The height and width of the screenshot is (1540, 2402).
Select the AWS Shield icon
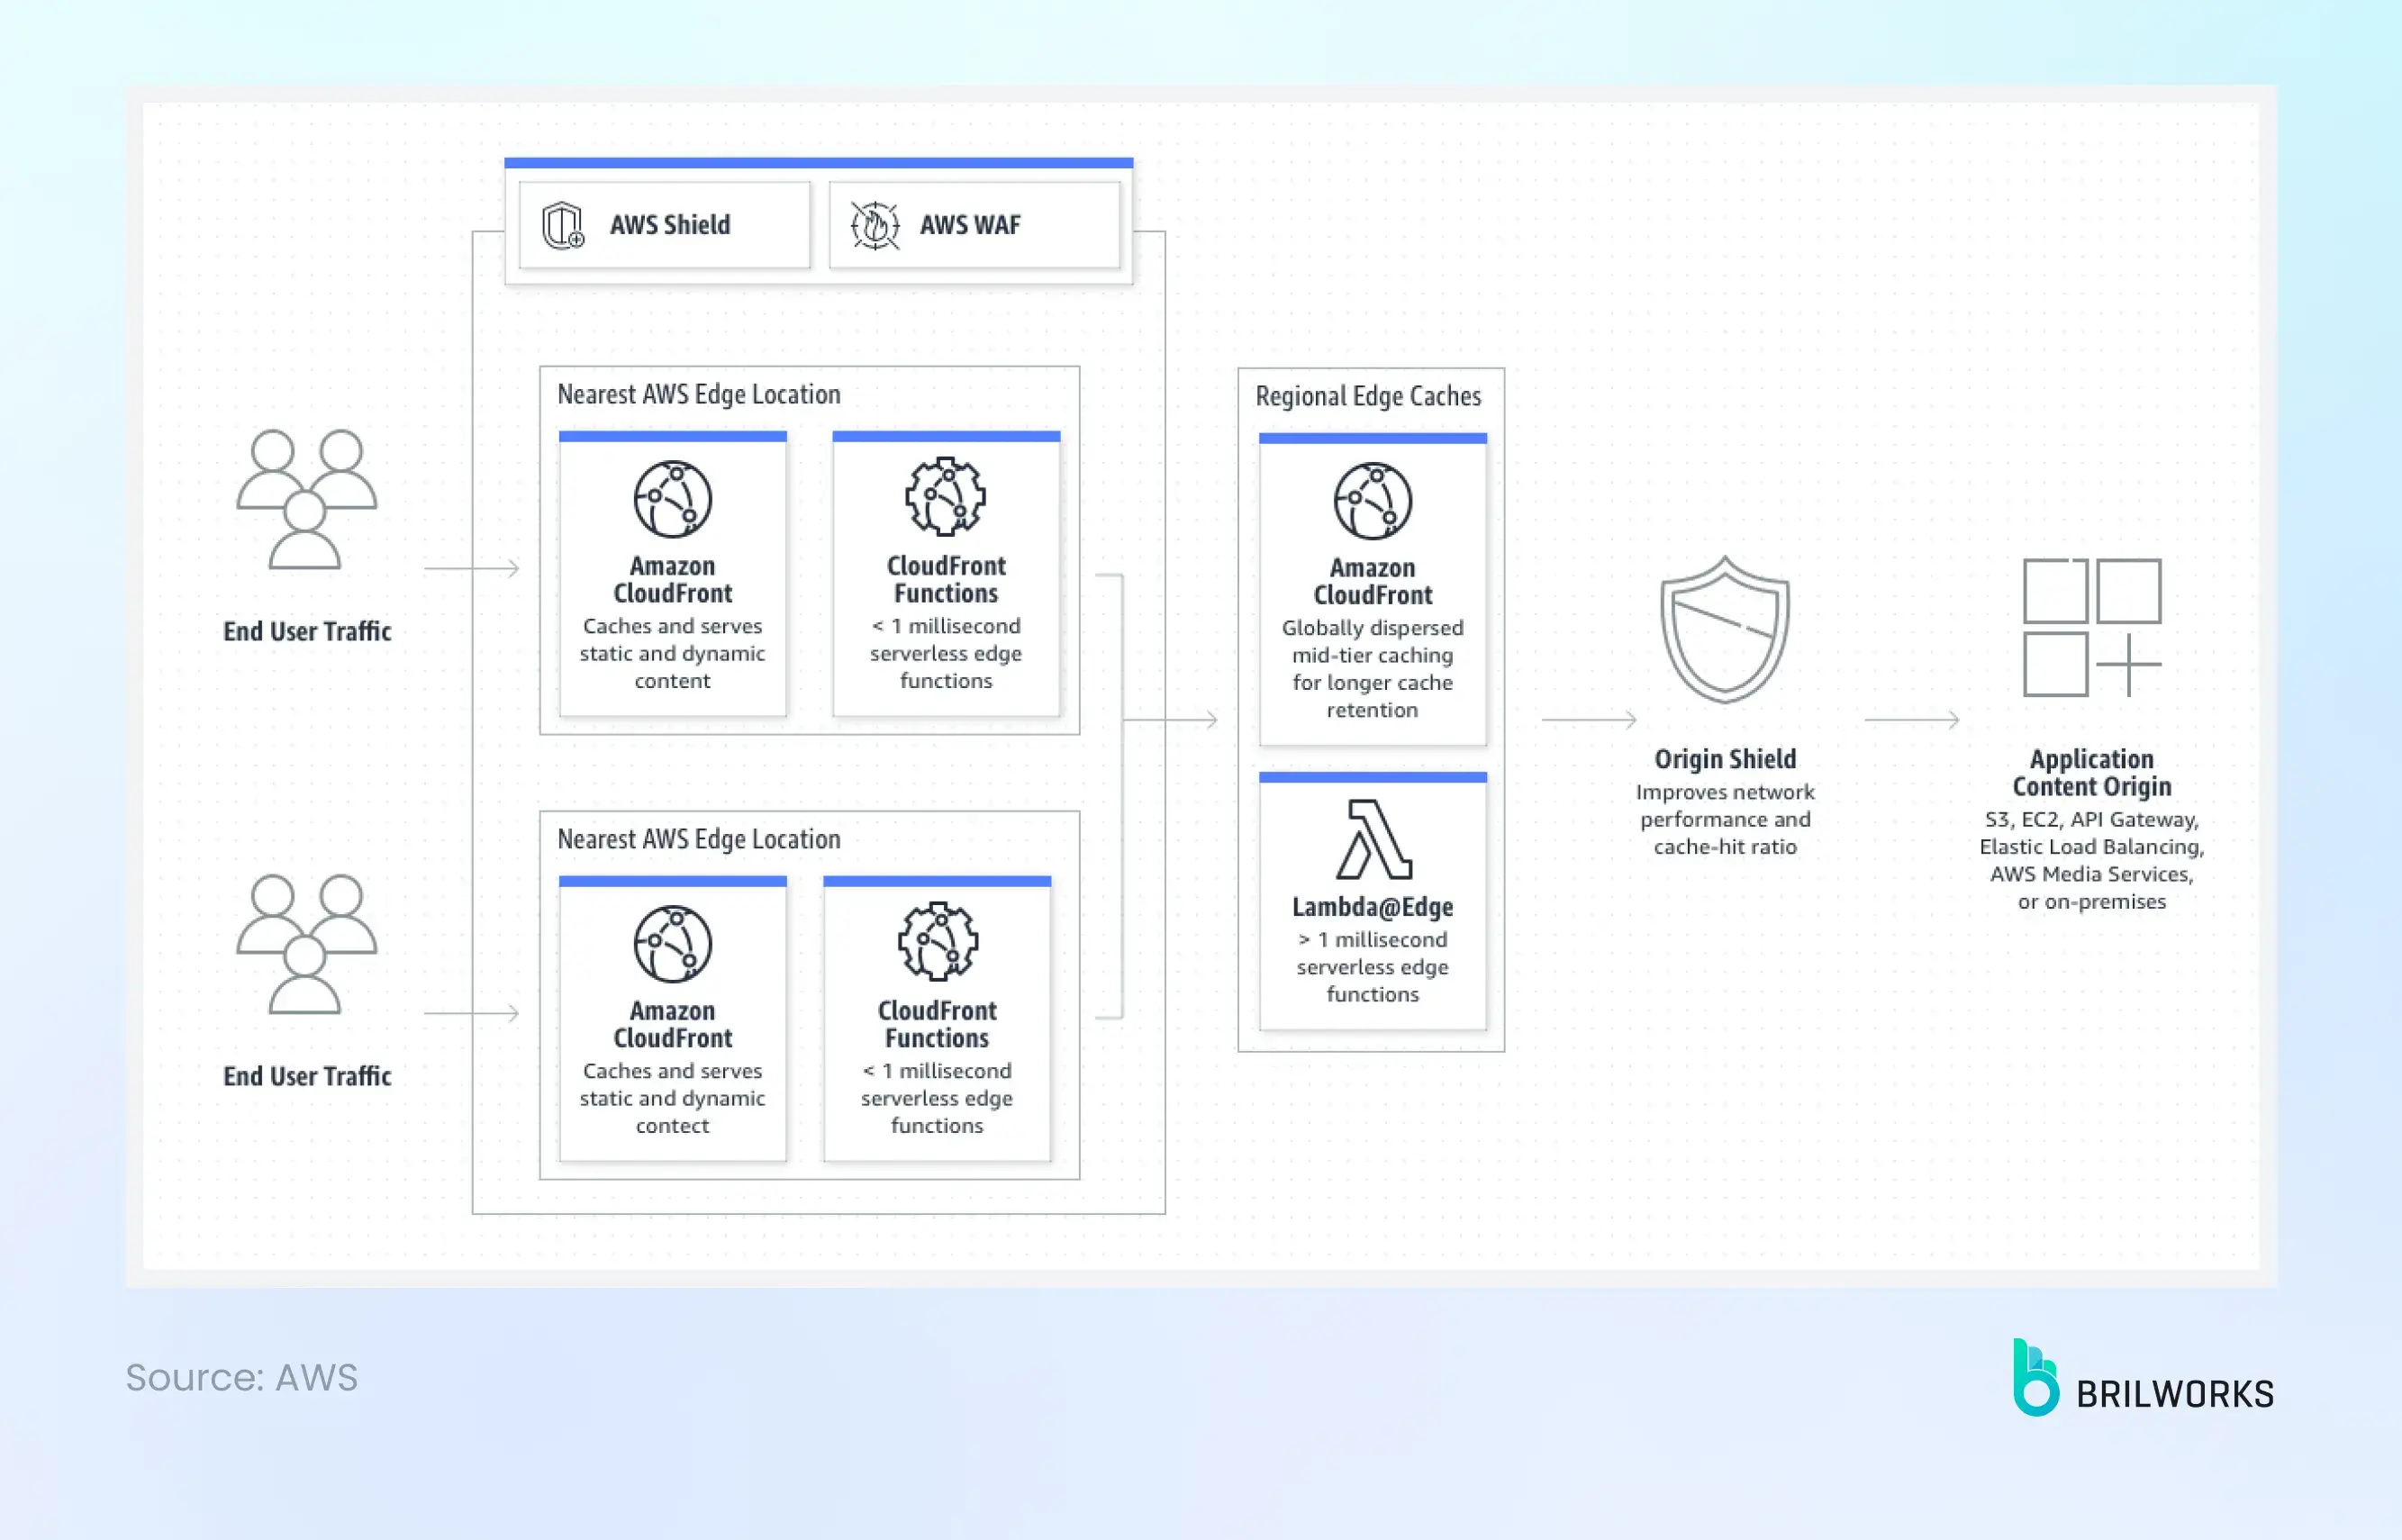pos(563,224)
